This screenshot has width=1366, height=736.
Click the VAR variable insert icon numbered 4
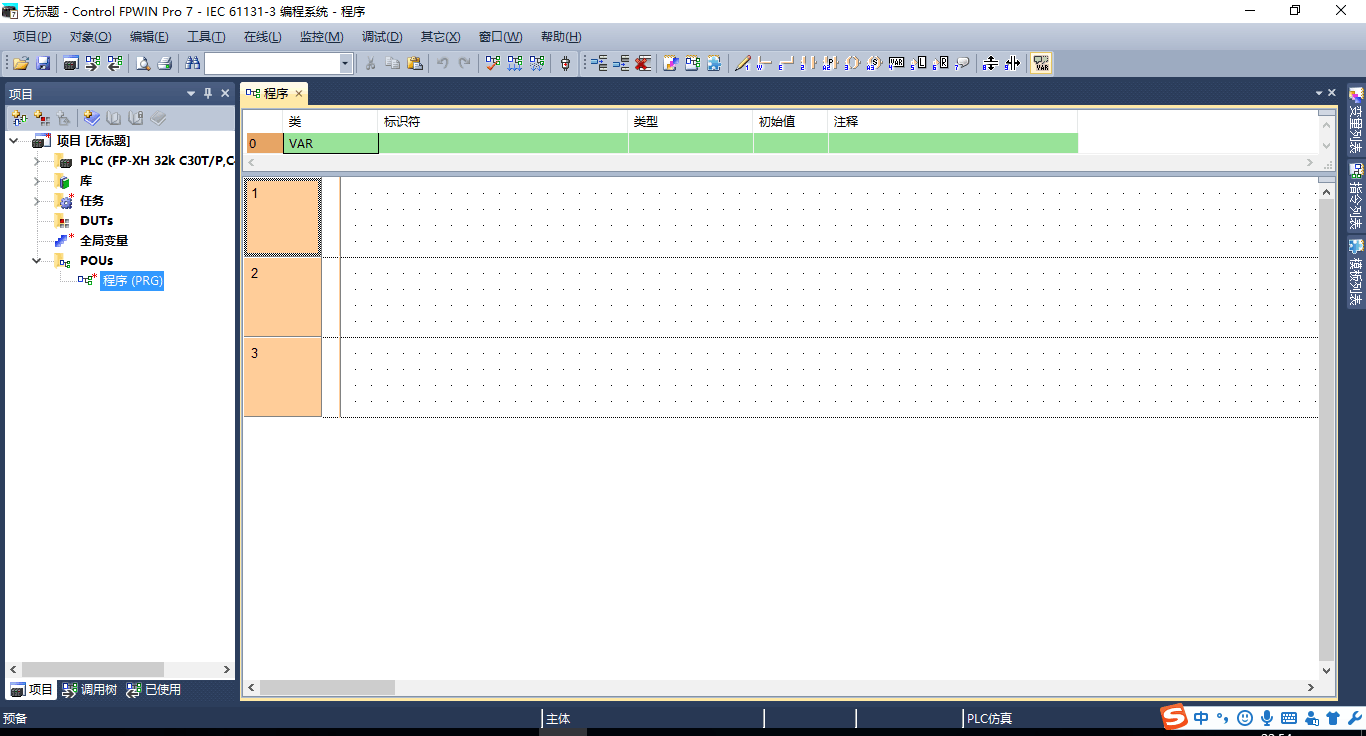[x=896, y=63]
